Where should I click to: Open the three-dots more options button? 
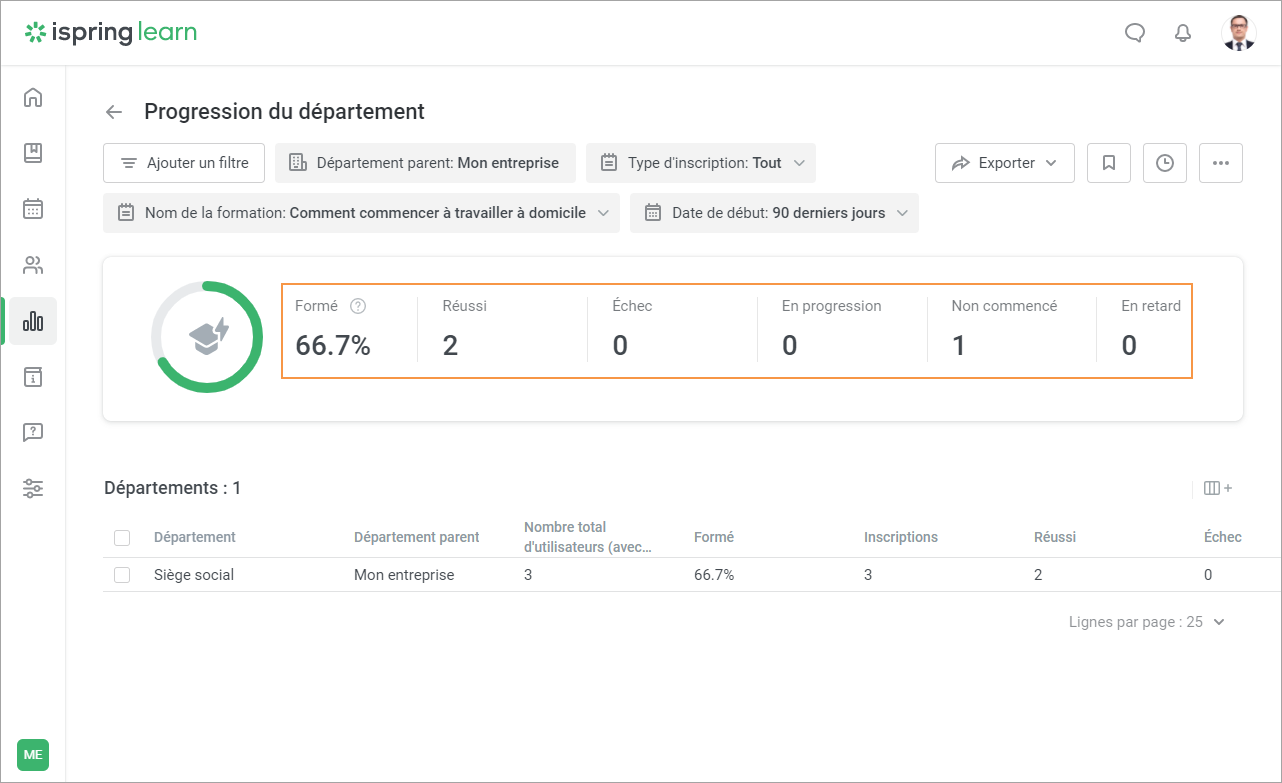tap(1220, 163)
